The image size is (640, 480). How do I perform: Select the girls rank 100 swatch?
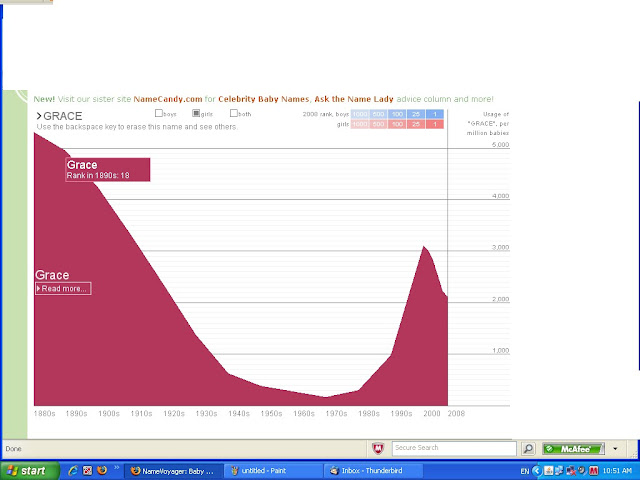(x=397, y=124)
